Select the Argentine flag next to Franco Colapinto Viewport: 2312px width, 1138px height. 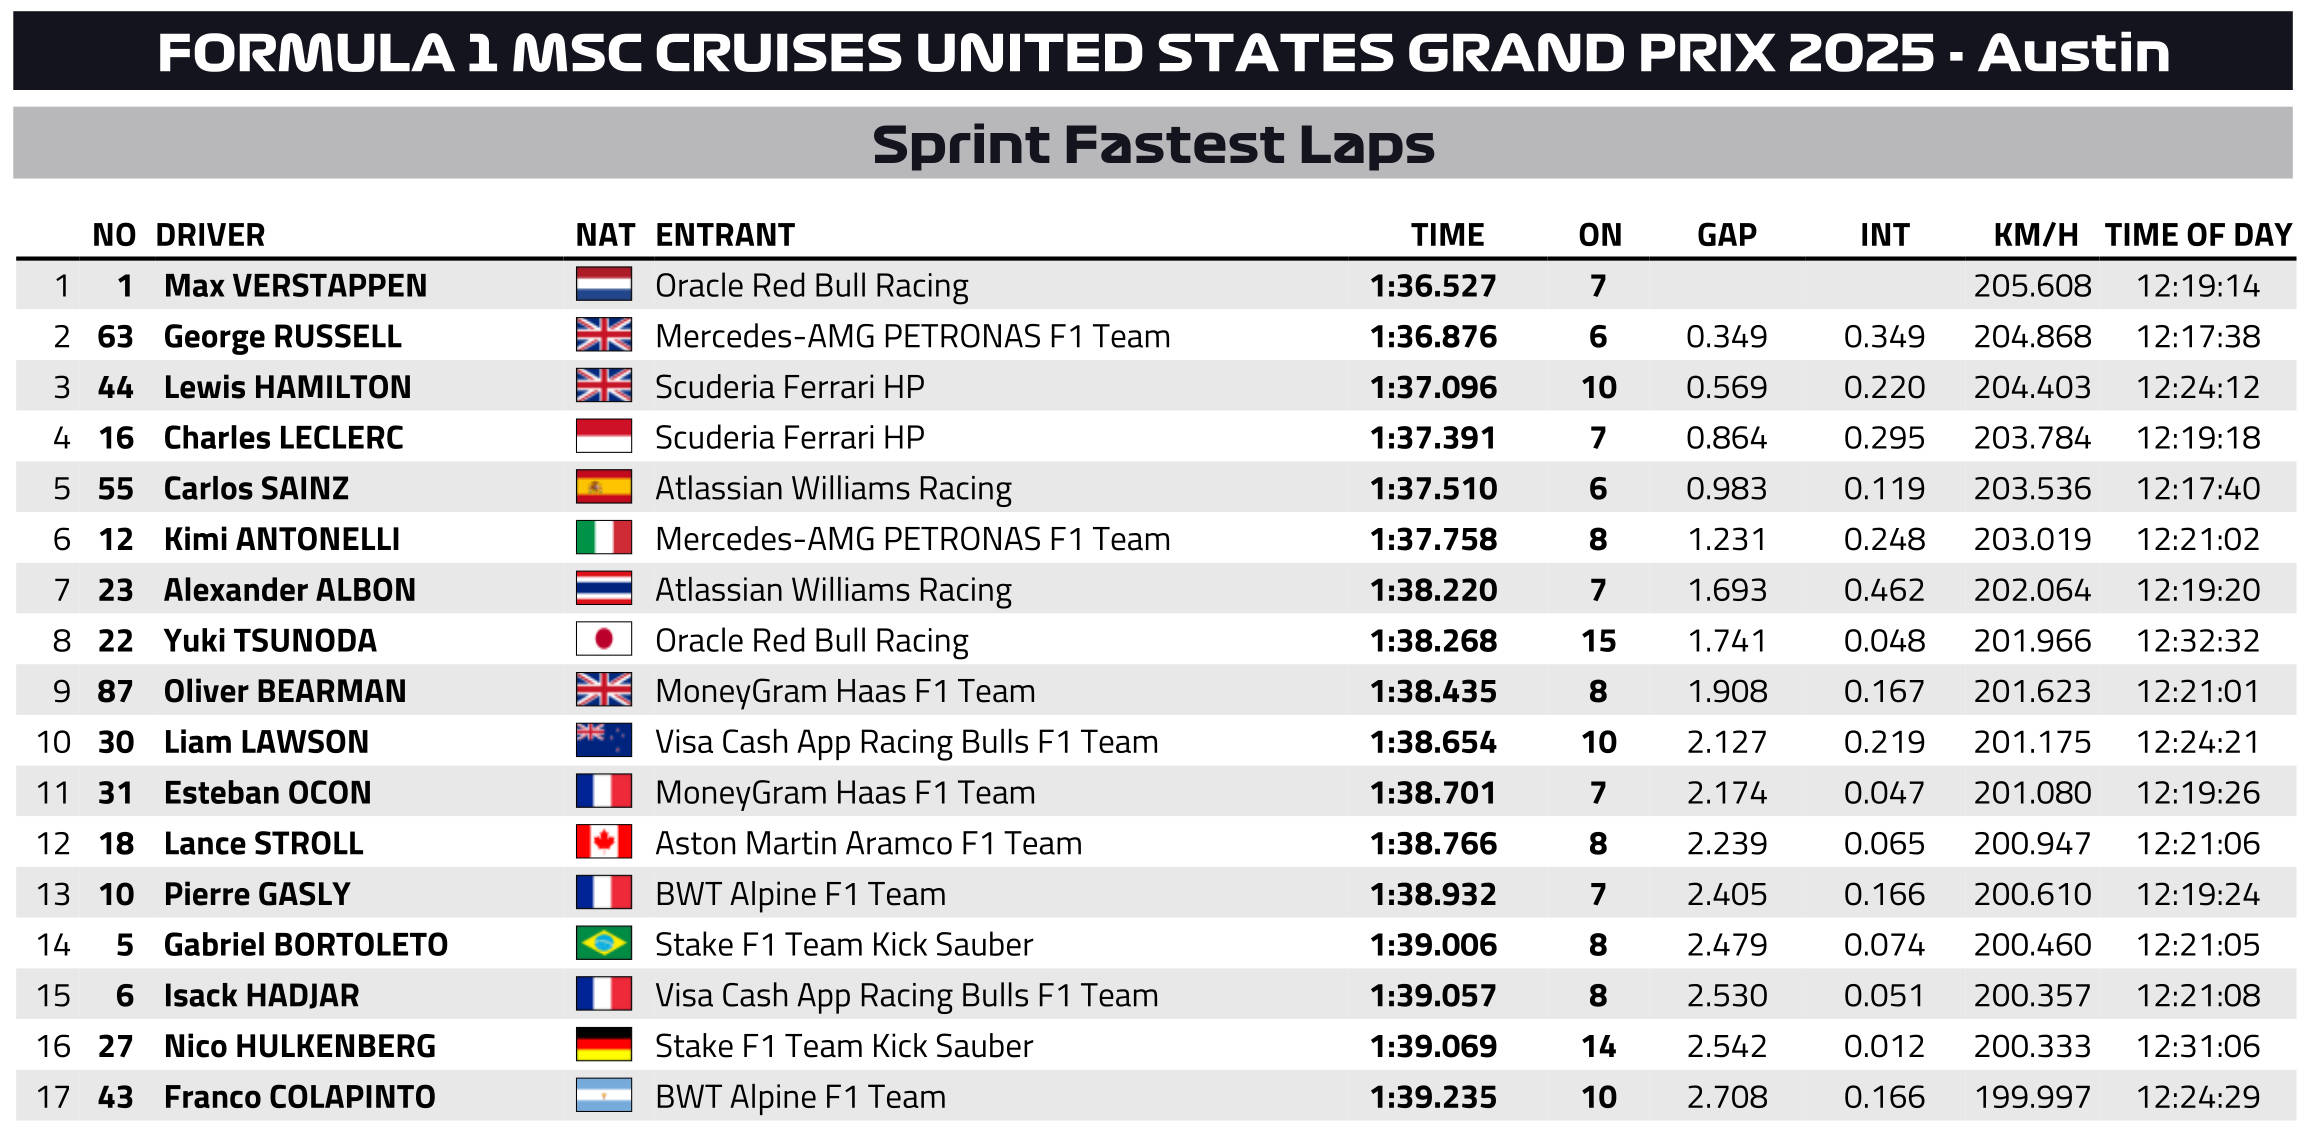coord(603,1095)
